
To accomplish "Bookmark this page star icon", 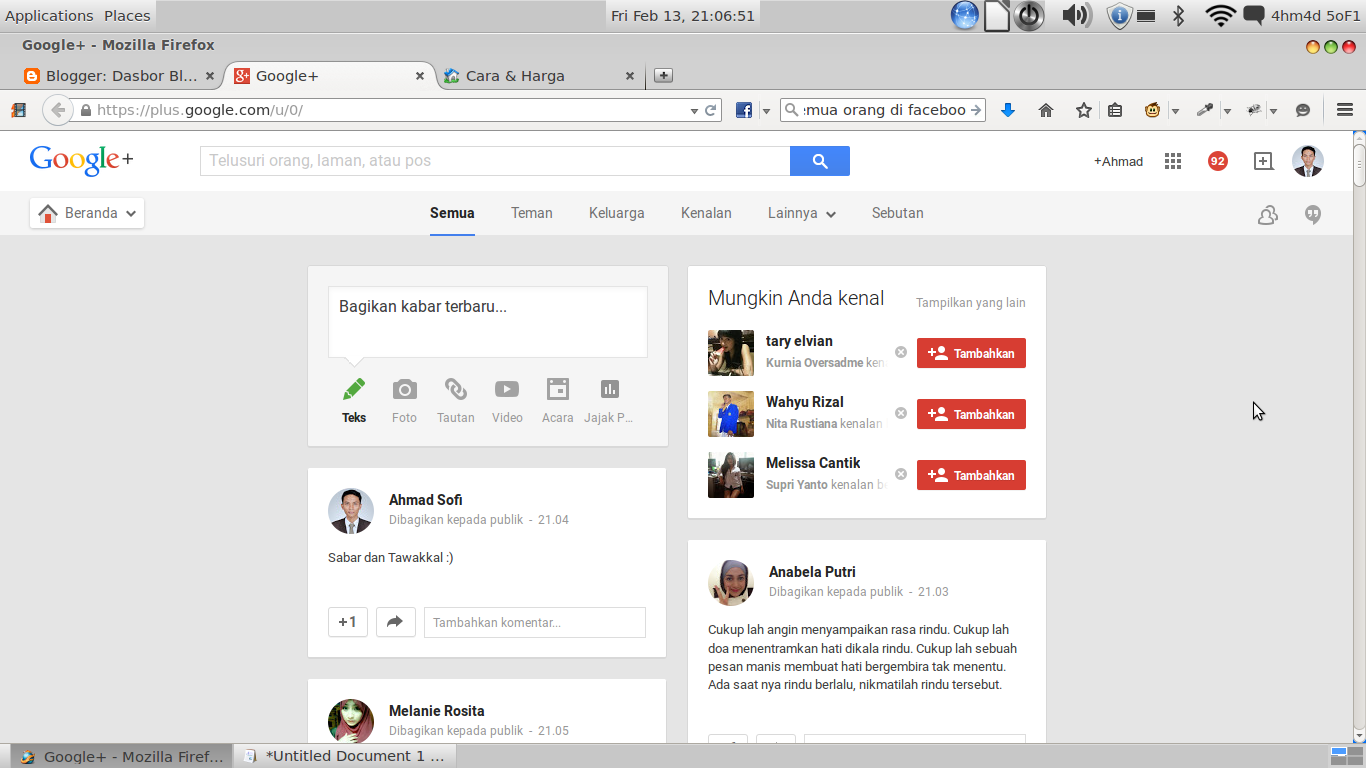I will coord(1084,110).
